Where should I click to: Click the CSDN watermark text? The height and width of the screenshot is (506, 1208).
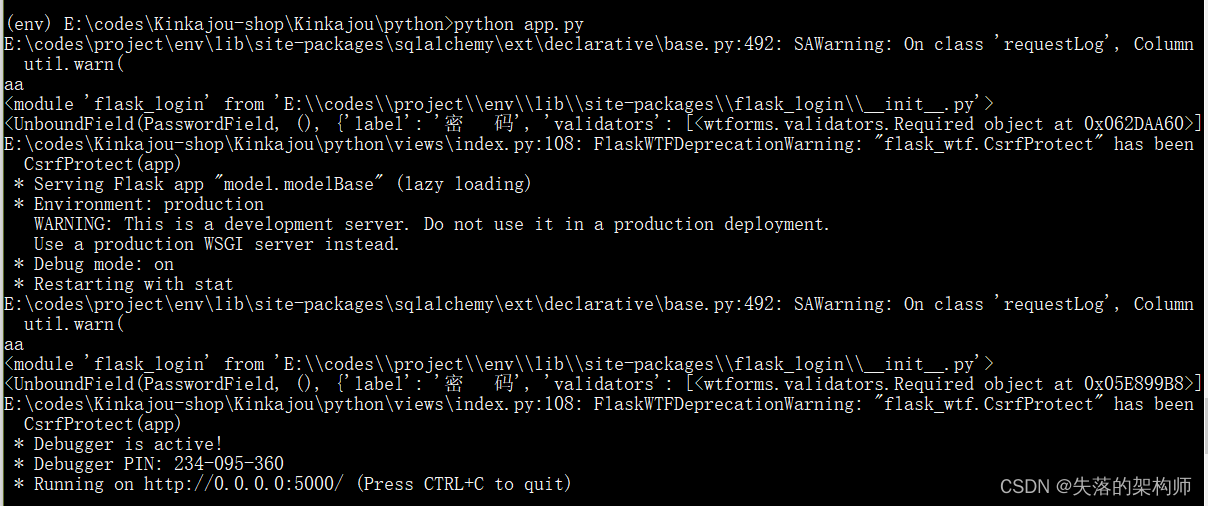point(1096,487)
